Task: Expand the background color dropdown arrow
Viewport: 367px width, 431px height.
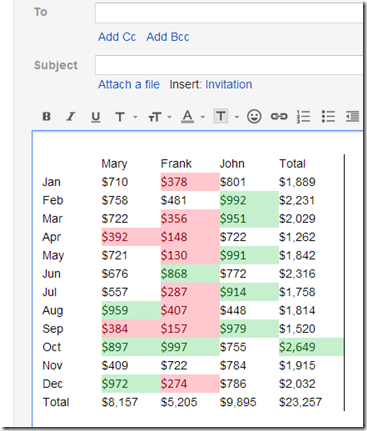Action: click(237, 117)
